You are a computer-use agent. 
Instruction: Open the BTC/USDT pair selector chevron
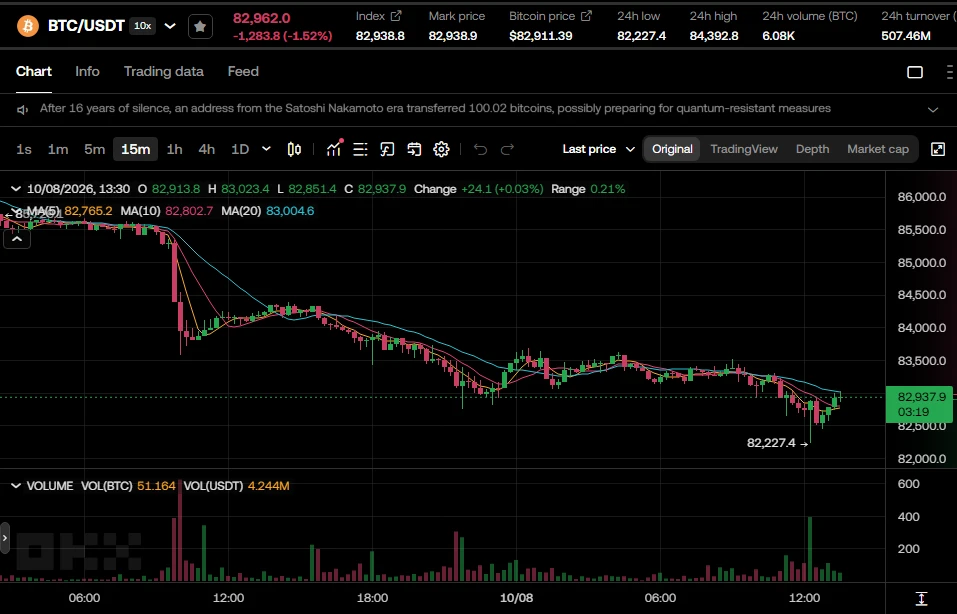170,26
